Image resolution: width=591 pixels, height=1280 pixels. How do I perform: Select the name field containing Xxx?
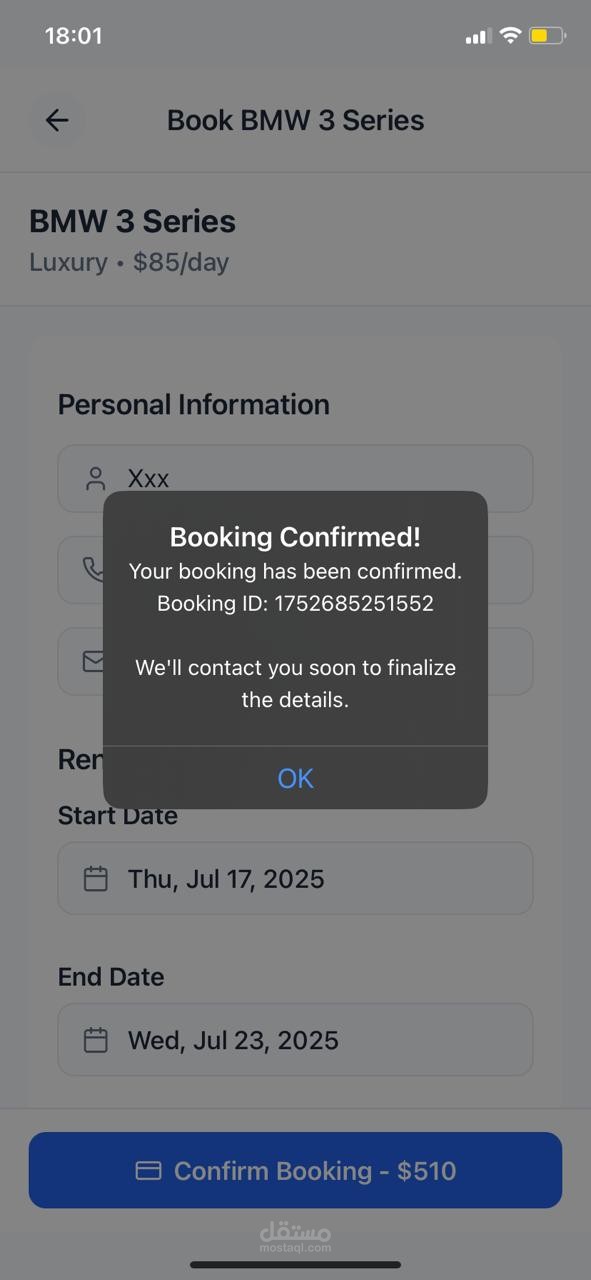(295, 478)
